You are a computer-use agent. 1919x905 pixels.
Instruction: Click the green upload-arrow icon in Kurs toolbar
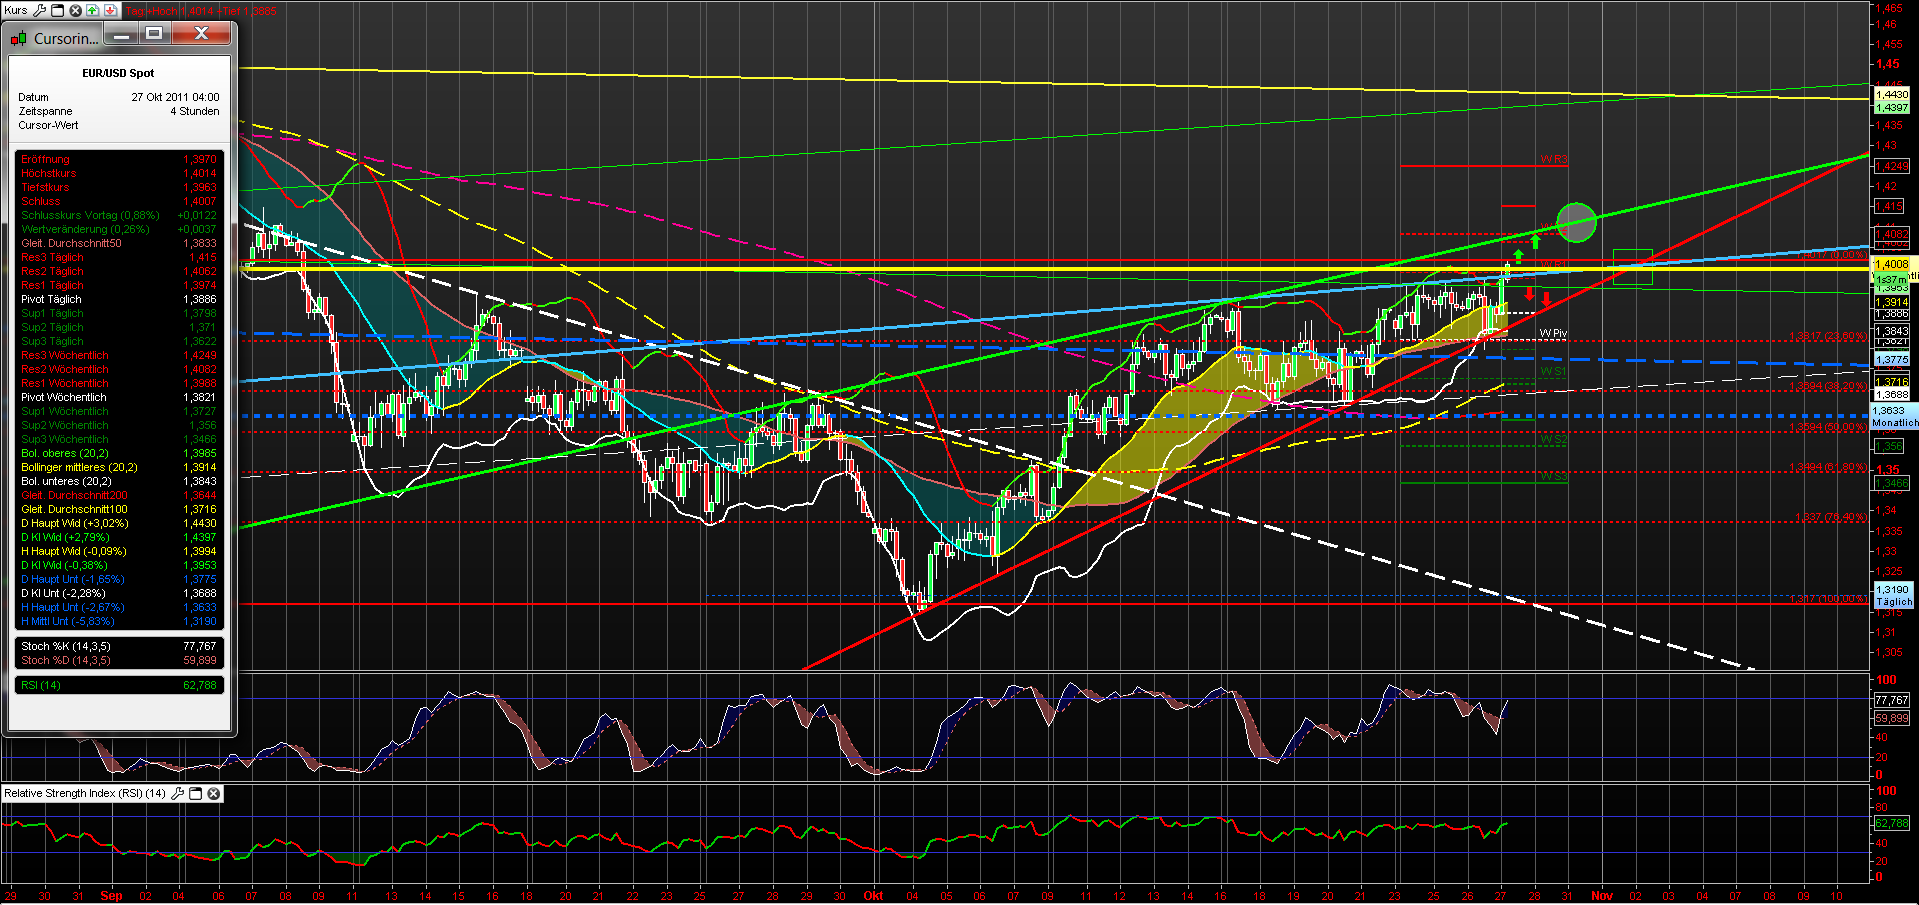(x=92, y=11)
